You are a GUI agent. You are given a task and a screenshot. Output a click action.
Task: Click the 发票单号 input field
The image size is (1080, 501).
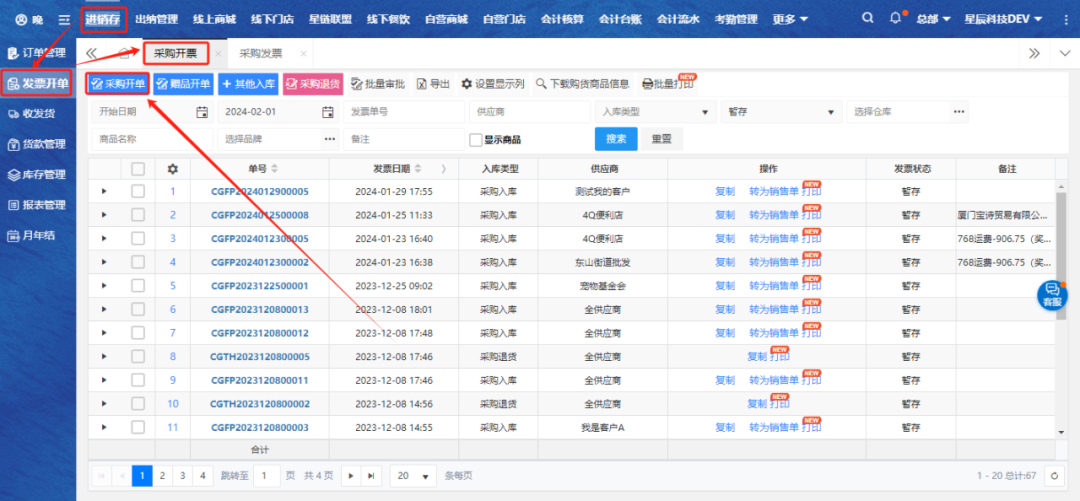point(405,112)
